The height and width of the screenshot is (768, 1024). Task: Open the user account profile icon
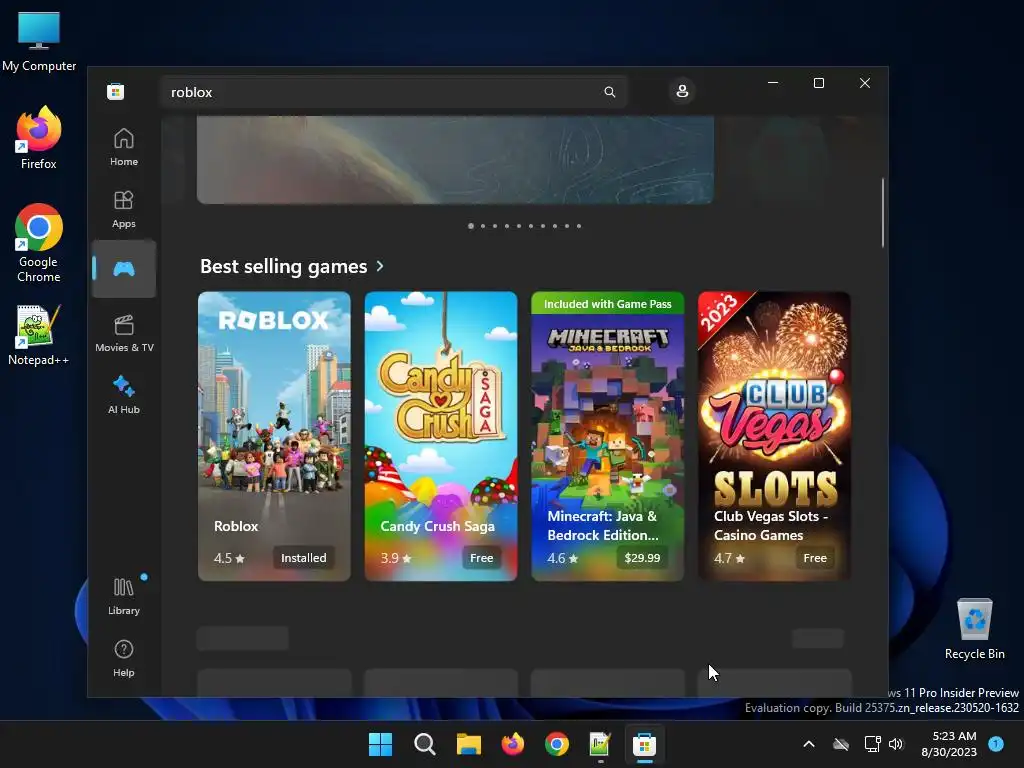682,91
